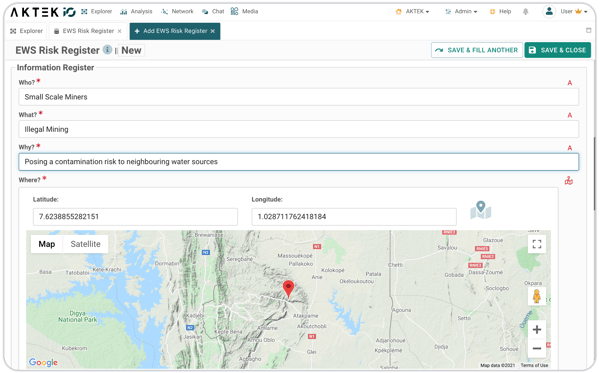Click the Street View pegman icon
600x373 pixels.
point(536,296)
